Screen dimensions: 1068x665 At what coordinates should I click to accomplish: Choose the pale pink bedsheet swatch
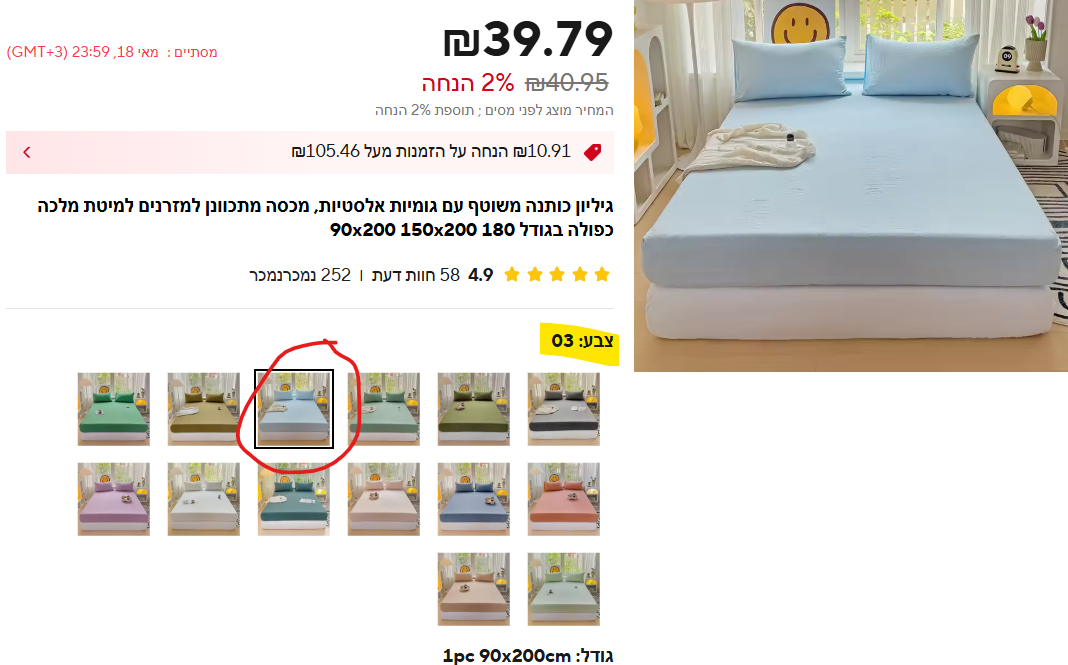tap(383, 499)
